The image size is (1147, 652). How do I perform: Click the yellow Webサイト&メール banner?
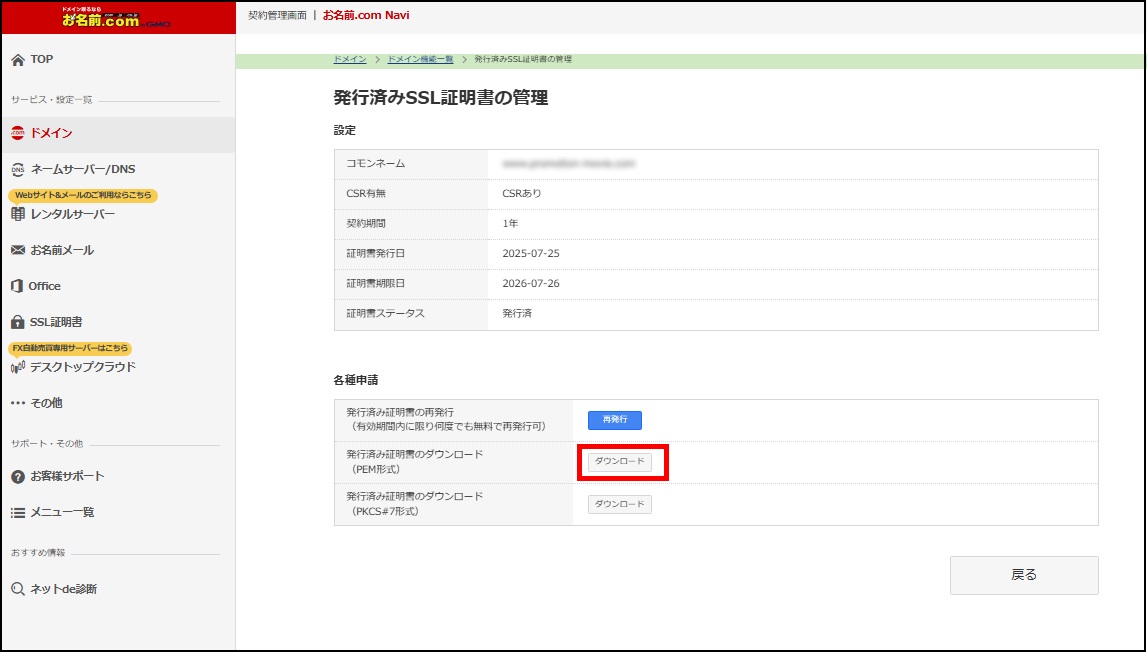[x=83, y=196]
